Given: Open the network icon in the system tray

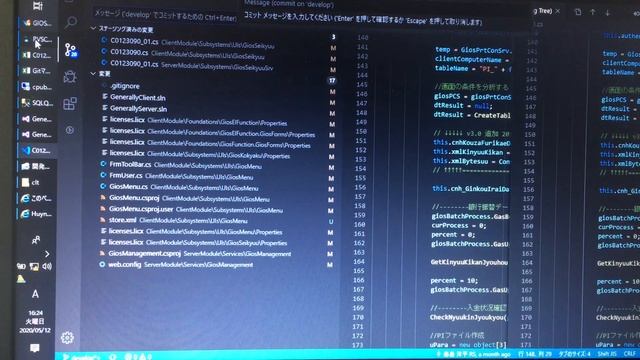Looking at the screenshot, I should [34, 267].
